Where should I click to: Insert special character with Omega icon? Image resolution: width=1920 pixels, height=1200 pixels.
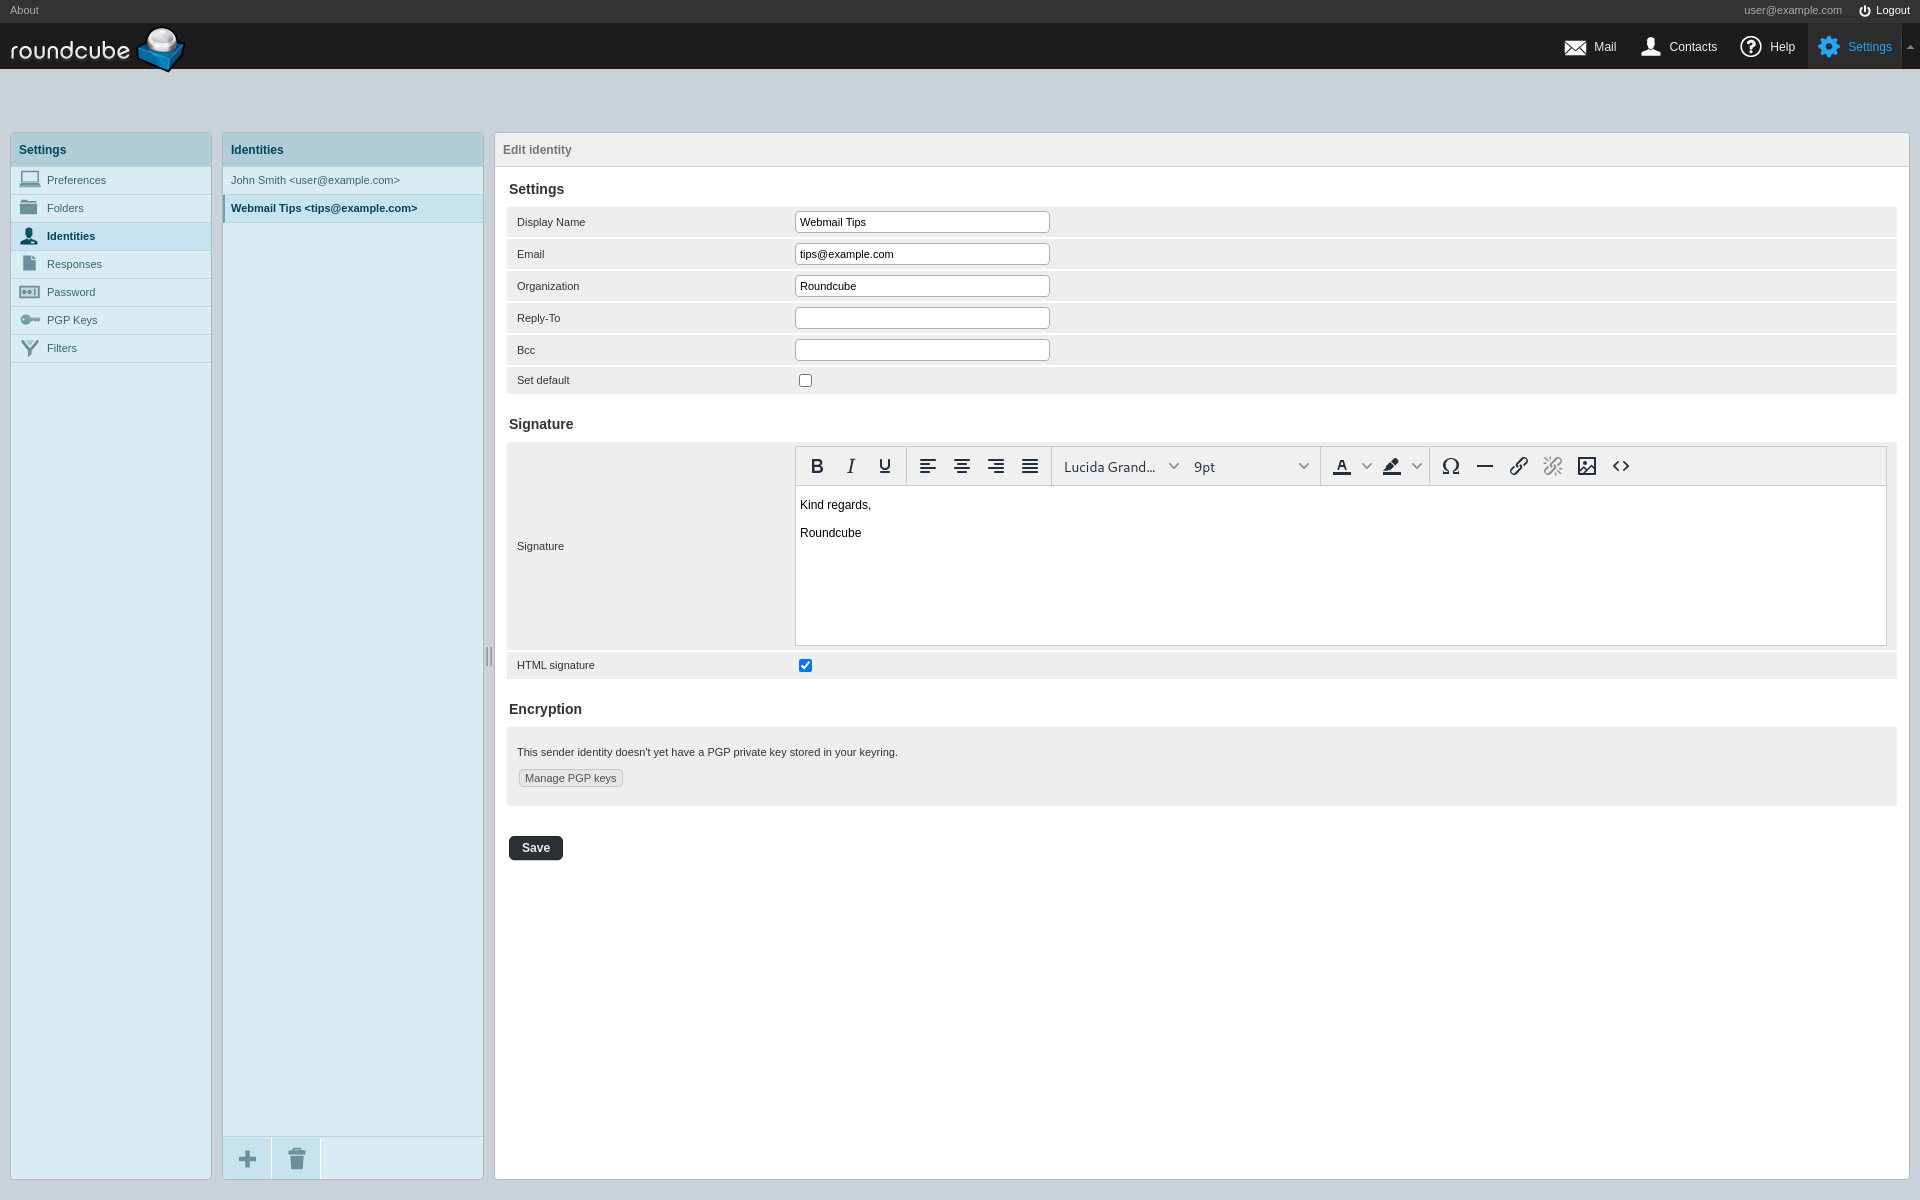(x=1451, y=466)
